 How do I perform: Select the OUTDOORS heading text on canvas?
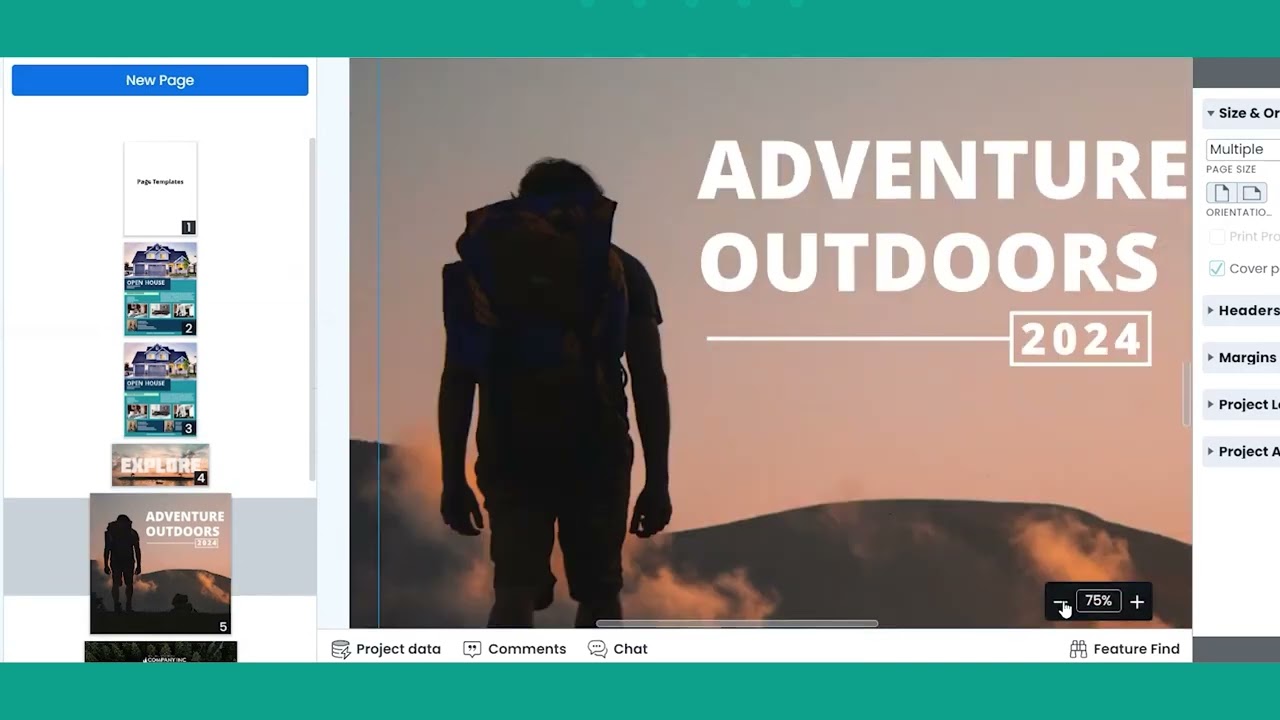click(x=929, y=260)
